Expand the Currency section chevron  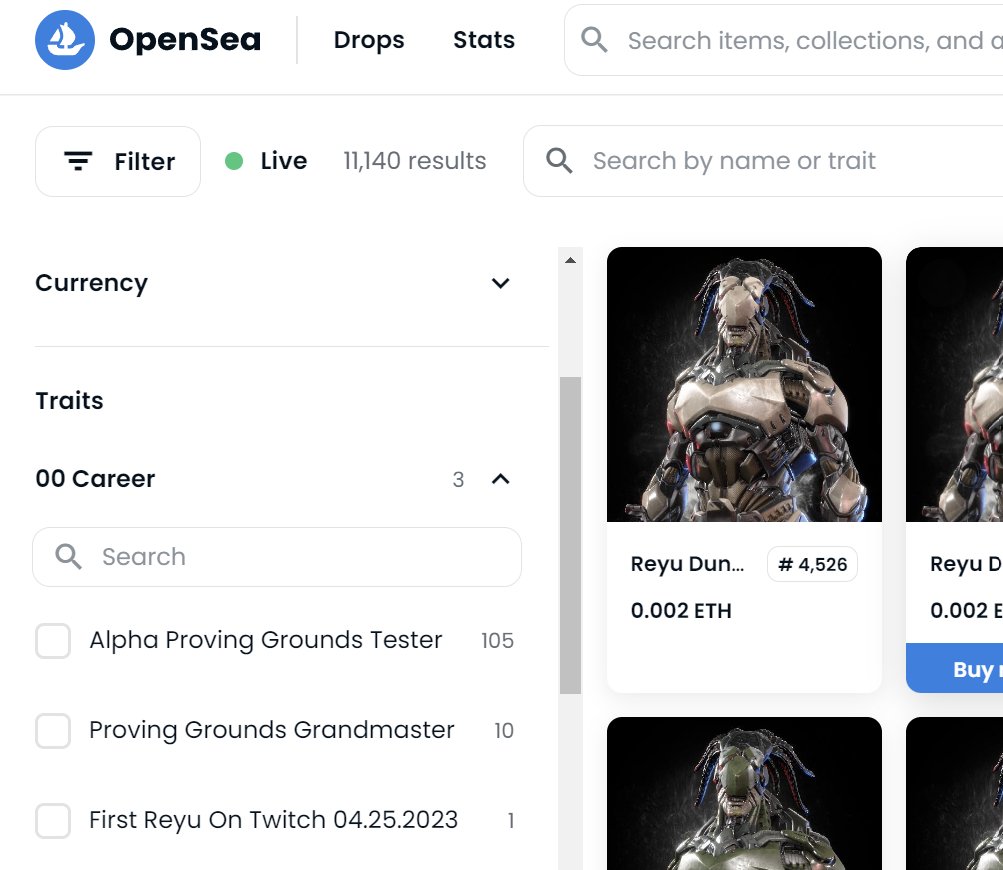500,283
